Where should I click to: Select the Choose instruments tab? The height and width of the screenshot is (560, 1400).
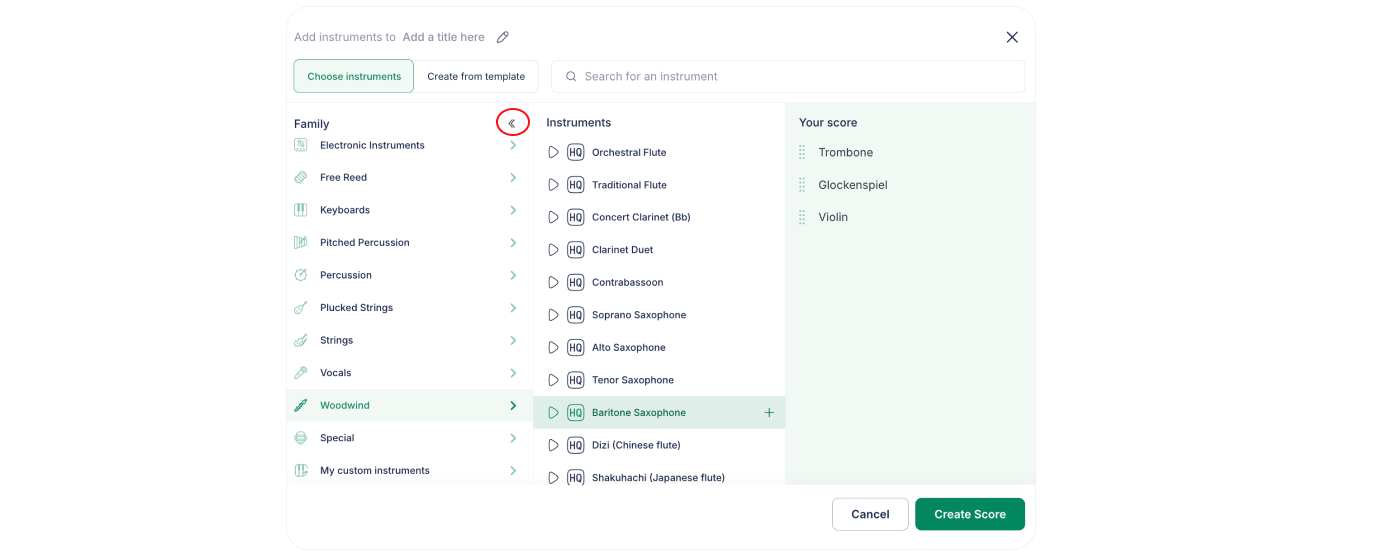click(354, 77)
